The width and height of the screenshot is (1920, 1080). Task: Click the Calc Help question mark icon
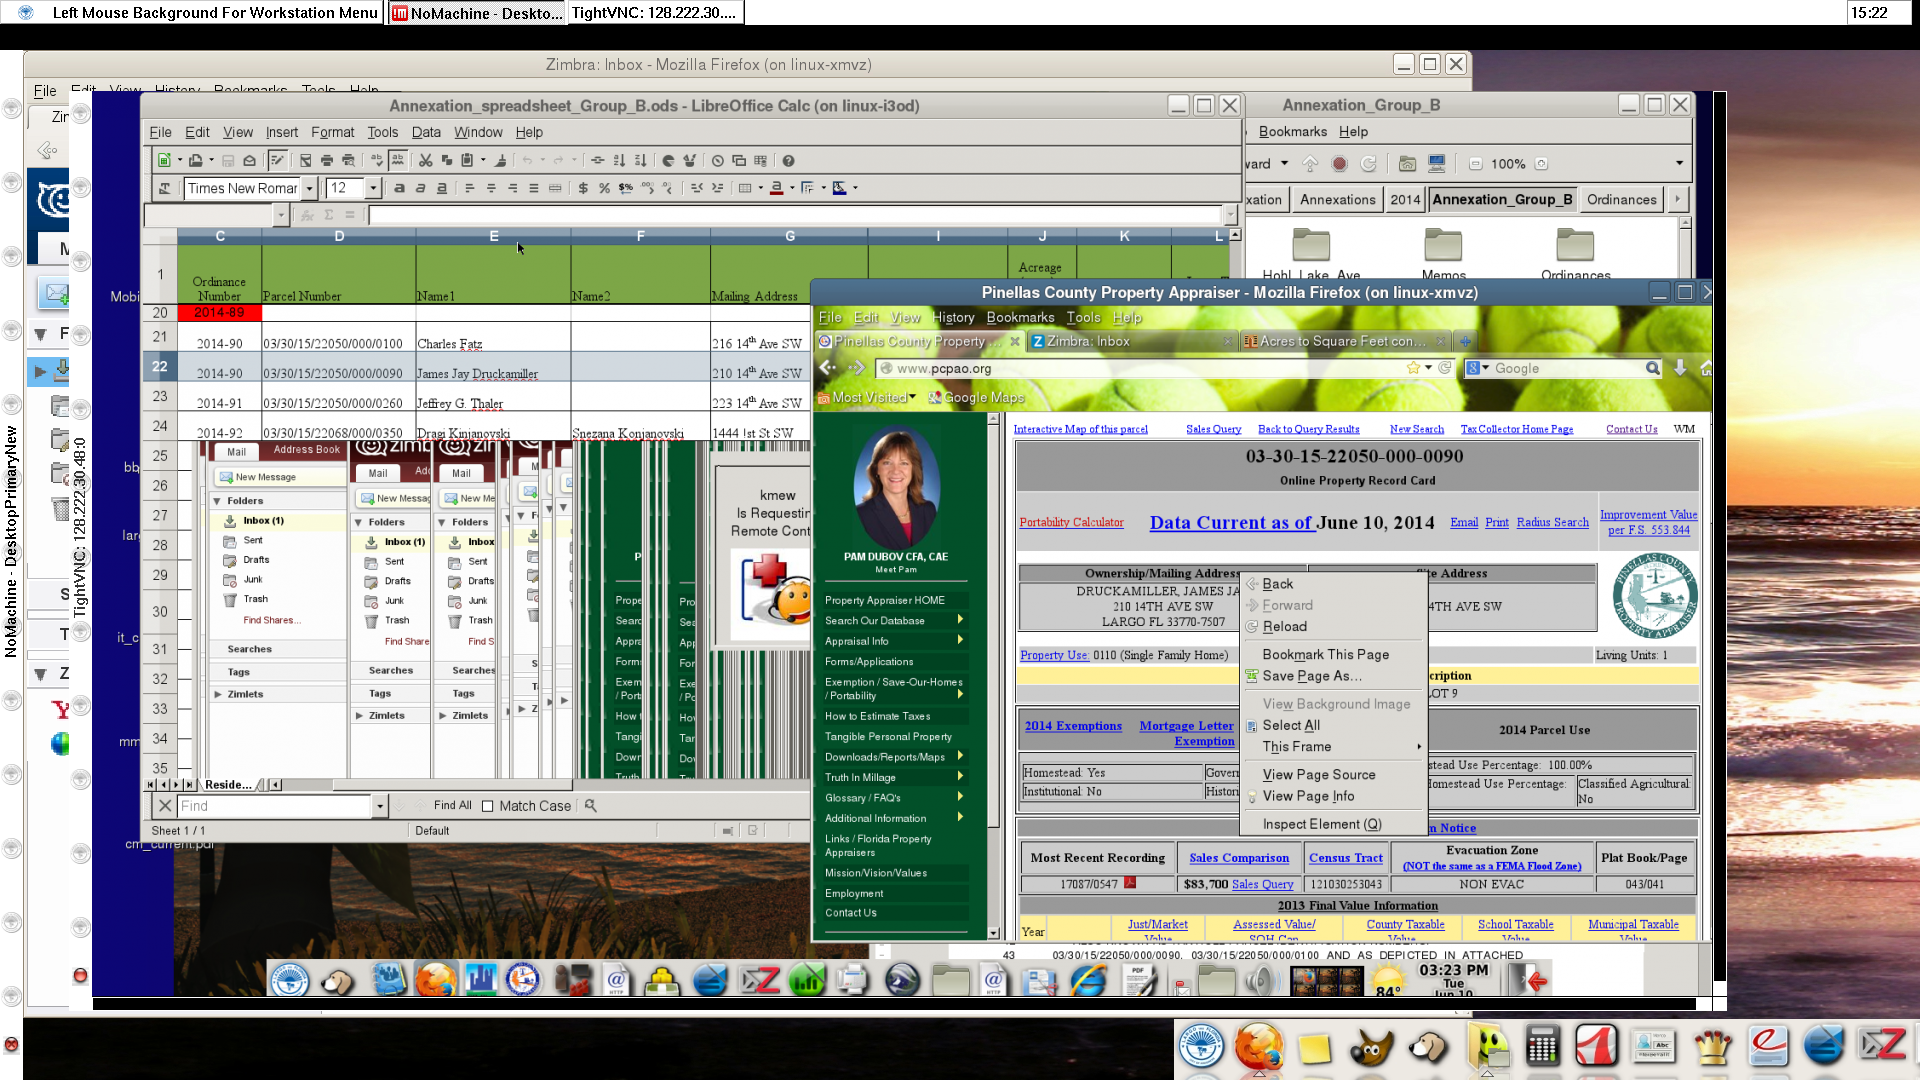[788, 160]
